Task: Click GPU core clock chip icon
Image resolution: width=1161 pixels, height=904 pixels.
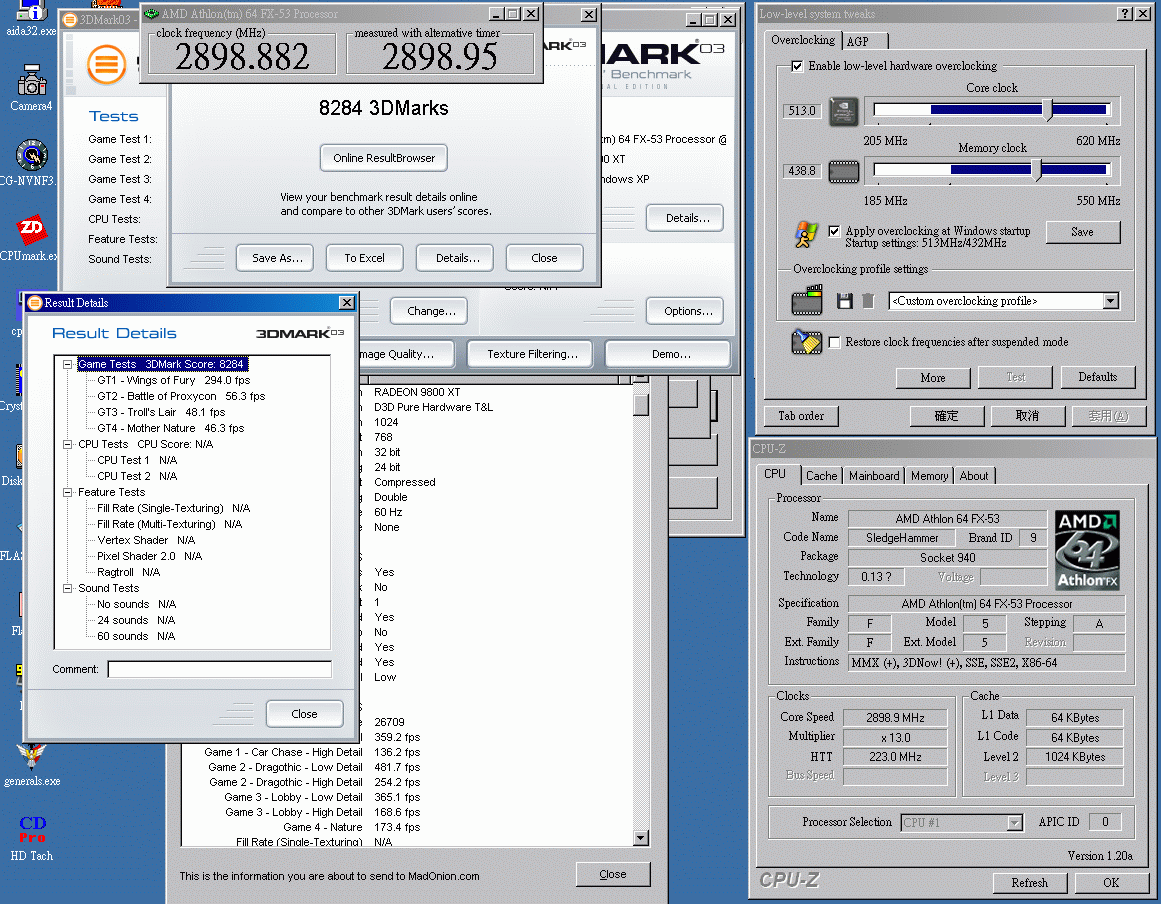Action: 843,111
